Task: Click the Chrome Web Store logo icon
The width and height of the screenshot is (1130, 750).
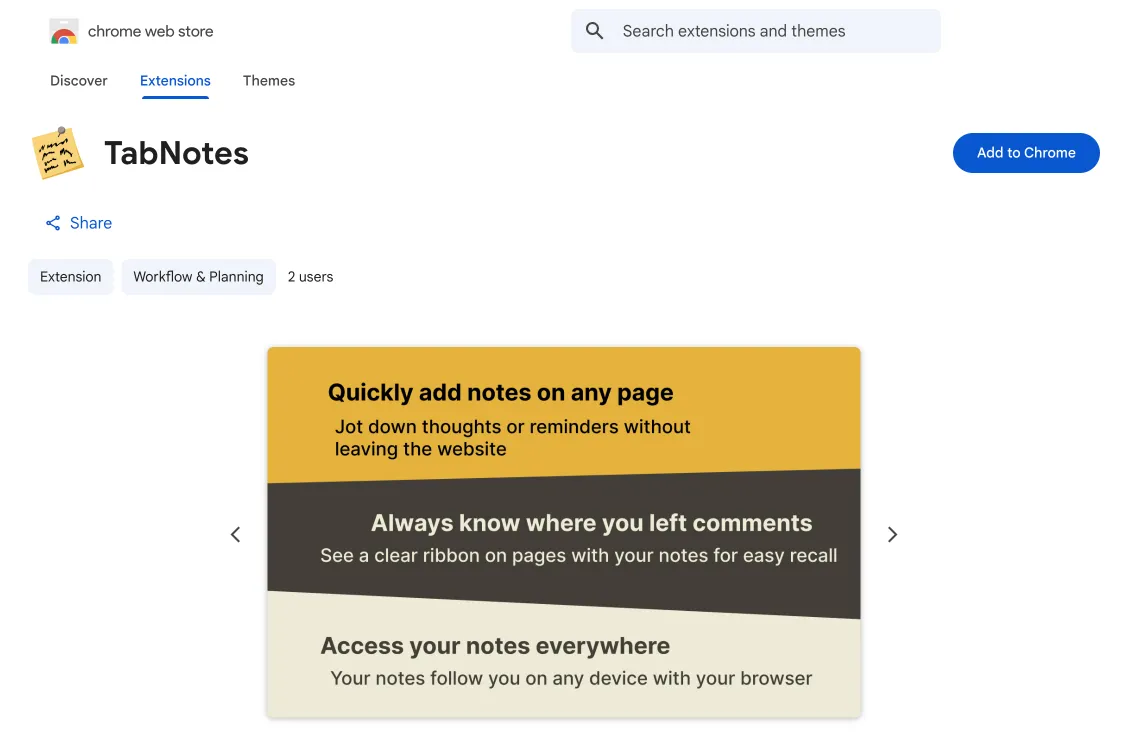Action: point(64,31)
